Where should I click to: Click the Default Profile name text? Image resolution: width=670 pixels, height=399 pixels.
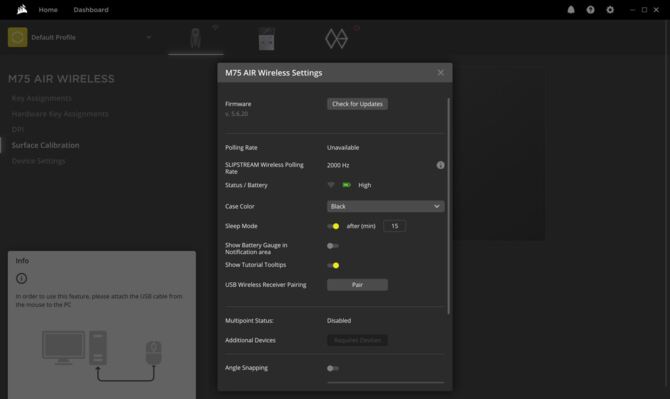(x=53, y=37)
